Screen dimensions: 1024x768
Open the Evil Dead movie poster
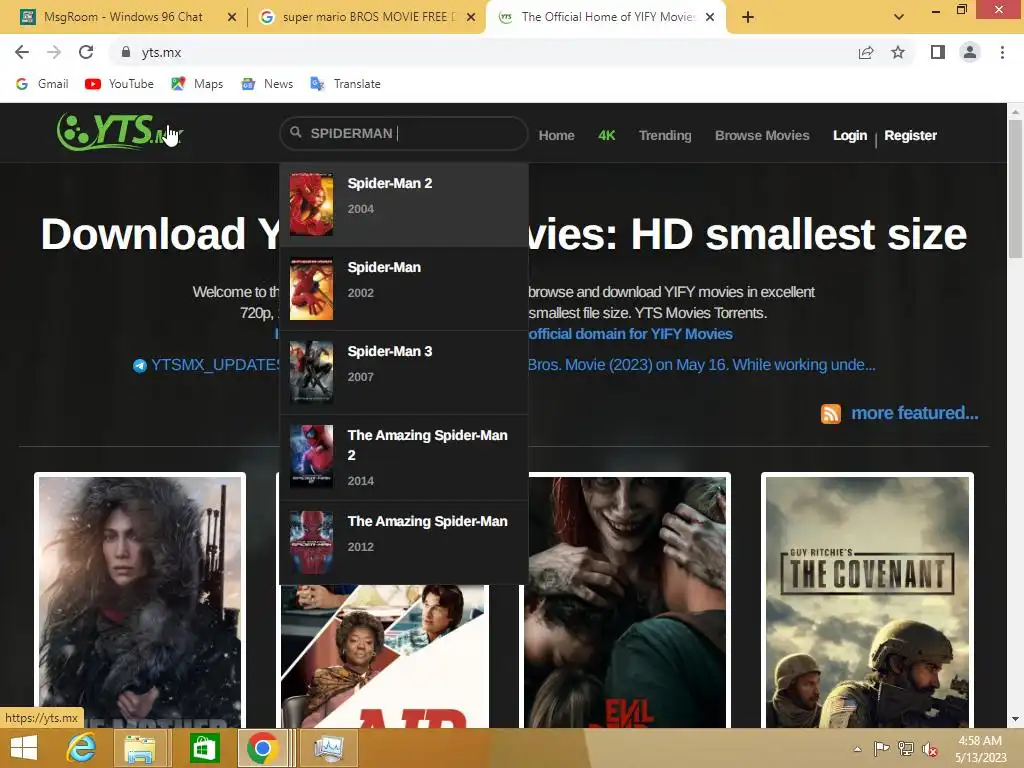tap(627, 601)
